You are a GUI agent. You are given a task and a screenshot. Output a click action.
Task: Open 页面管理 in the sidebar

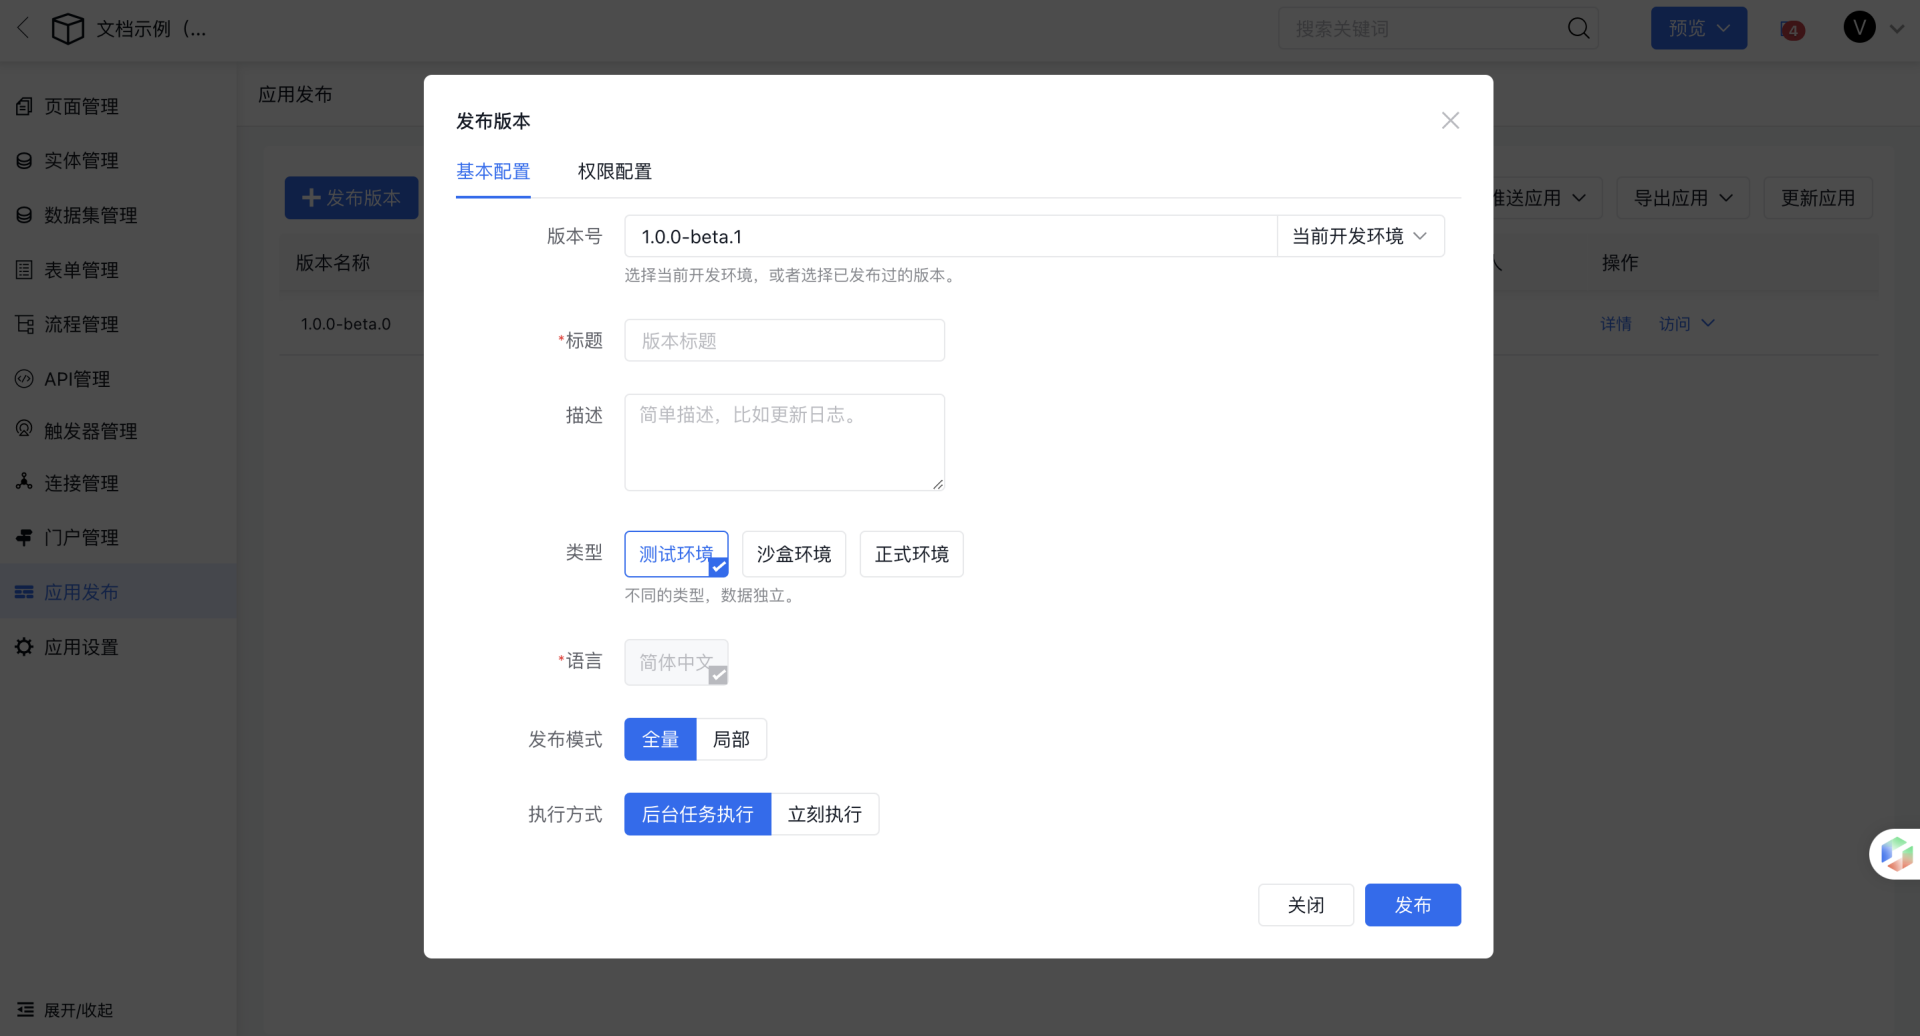pyautogui.click(x=81, y=106)
